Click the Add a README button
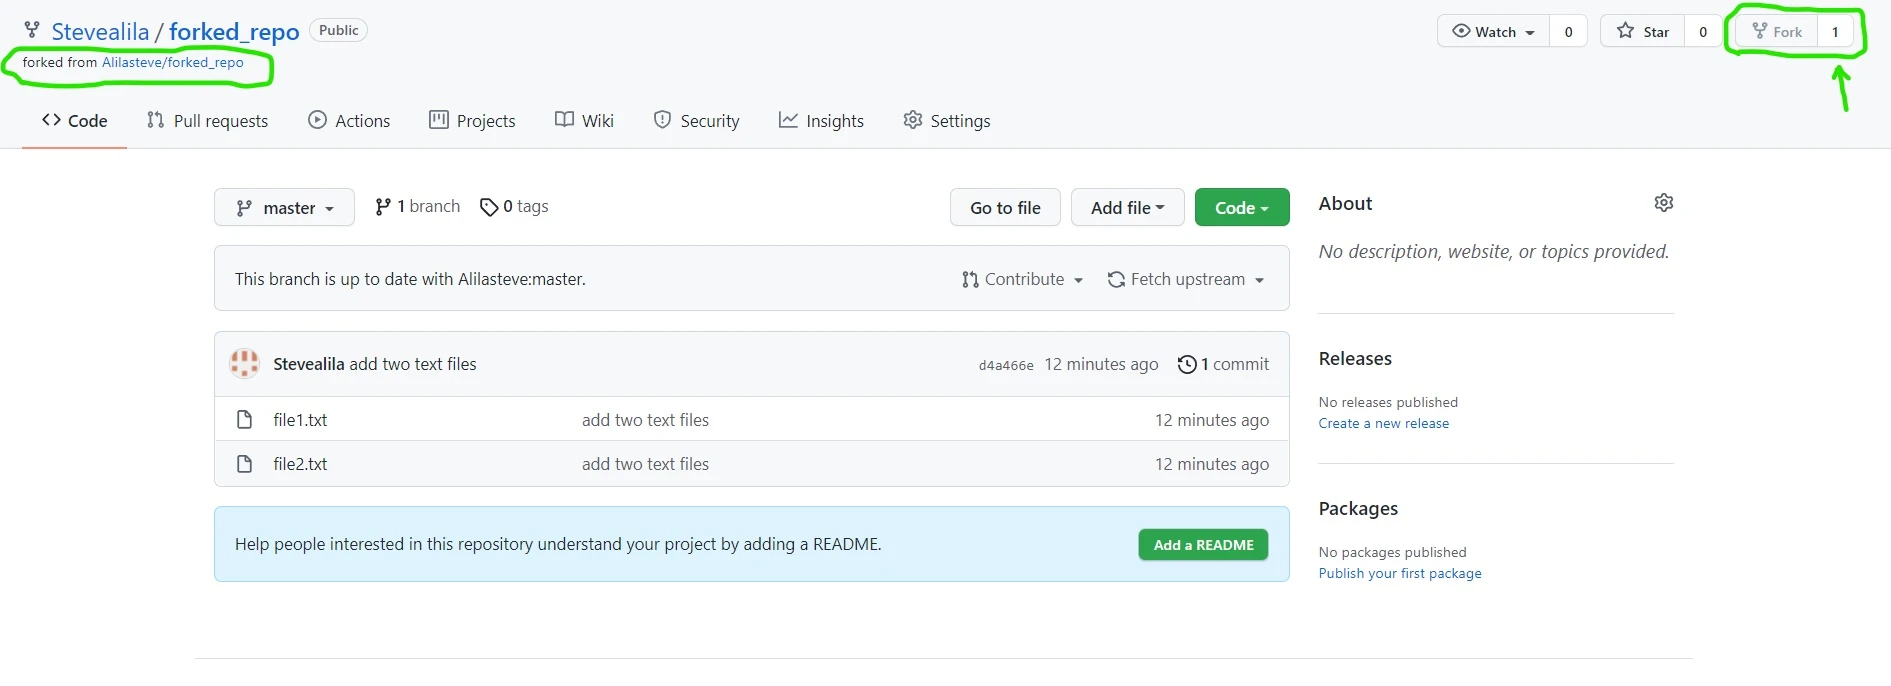 (x=1203, y=545)
